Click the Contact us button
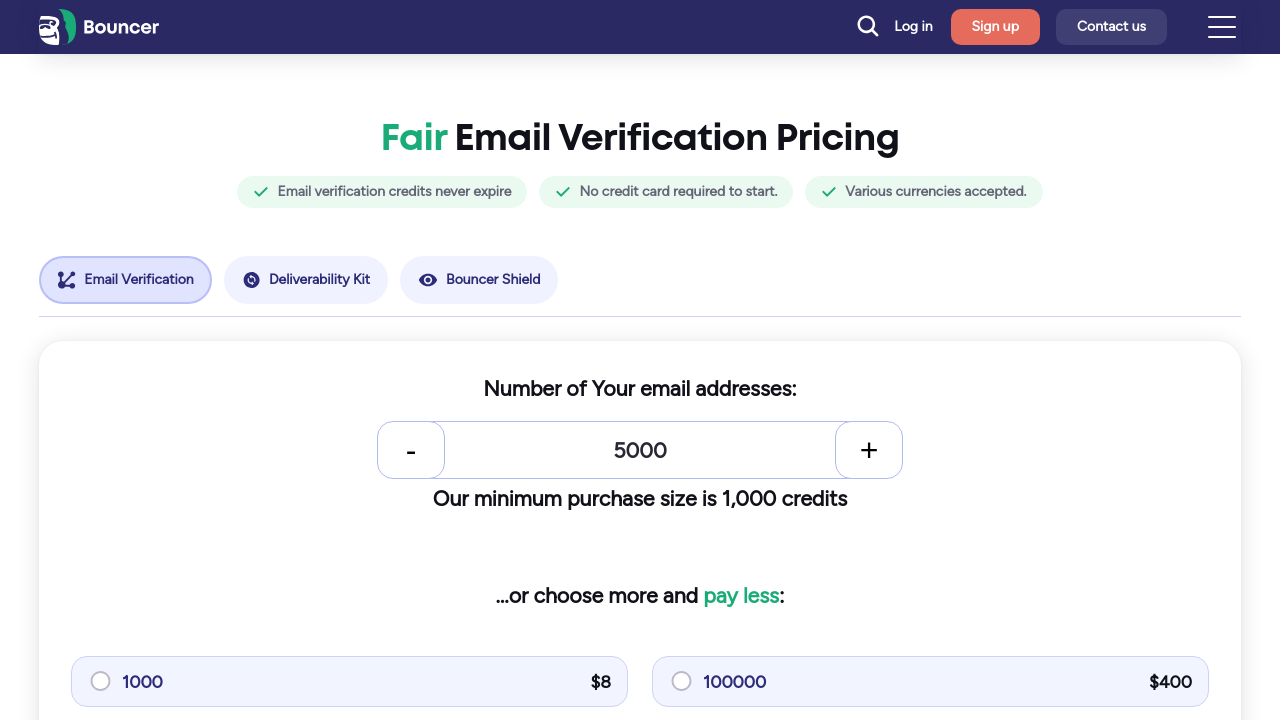This screenshot has width=1280, height=720. pyautogui.click(x=1111, y=27)
